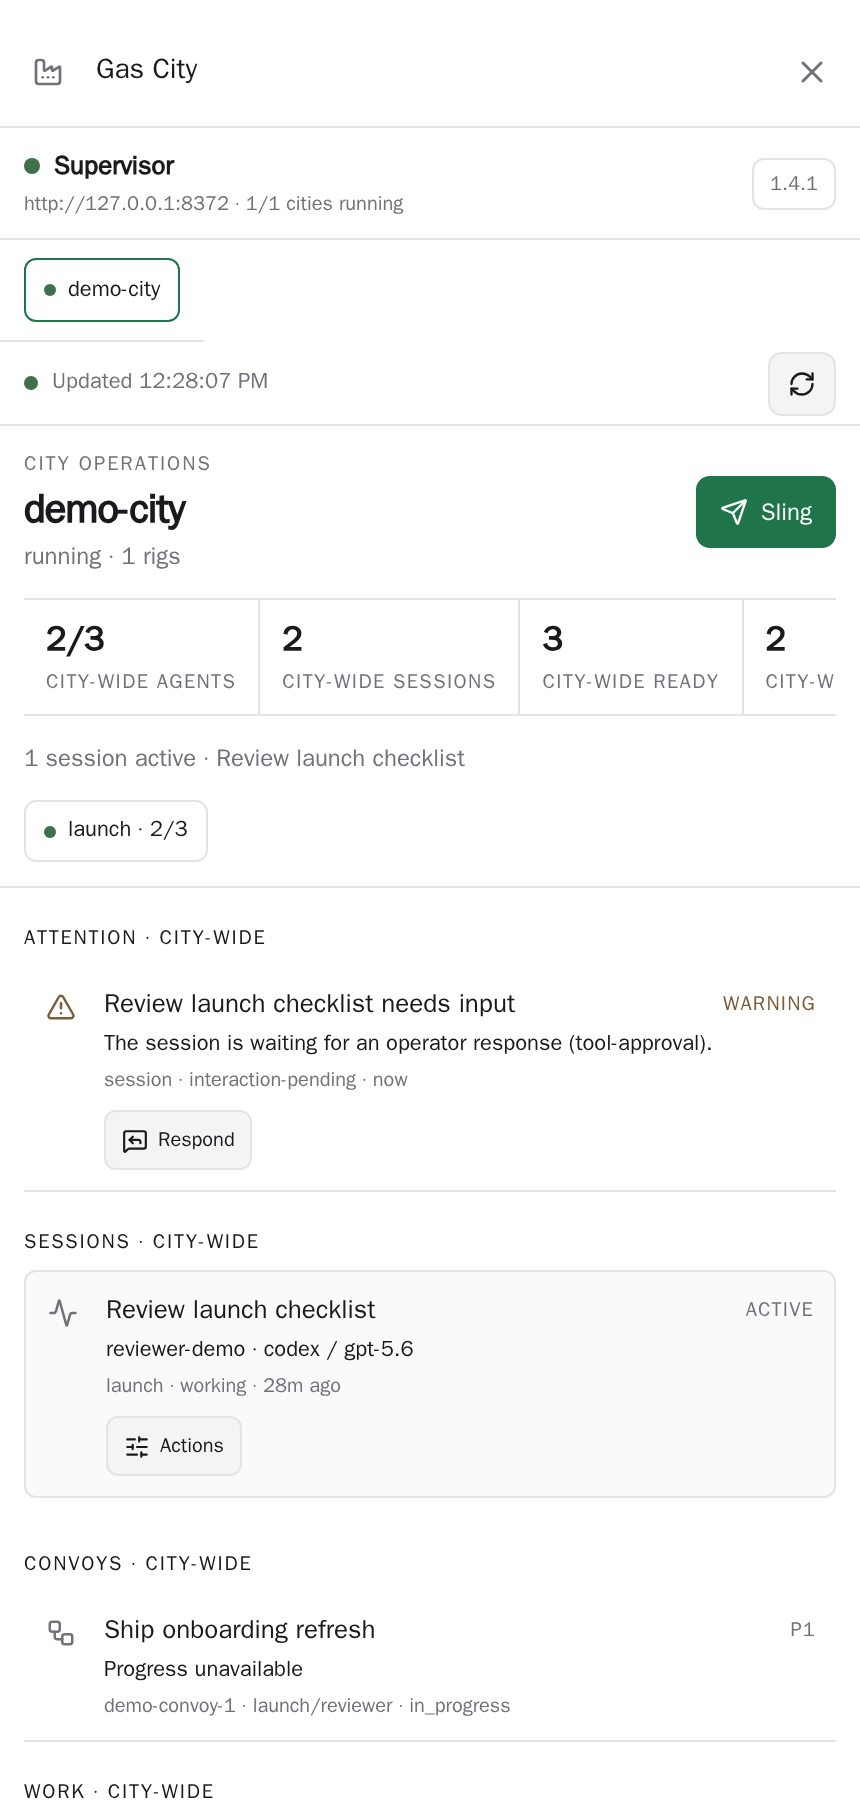
Task: Open Ship onboarding refresh convoy
Action: click(x=430, y=1666)
